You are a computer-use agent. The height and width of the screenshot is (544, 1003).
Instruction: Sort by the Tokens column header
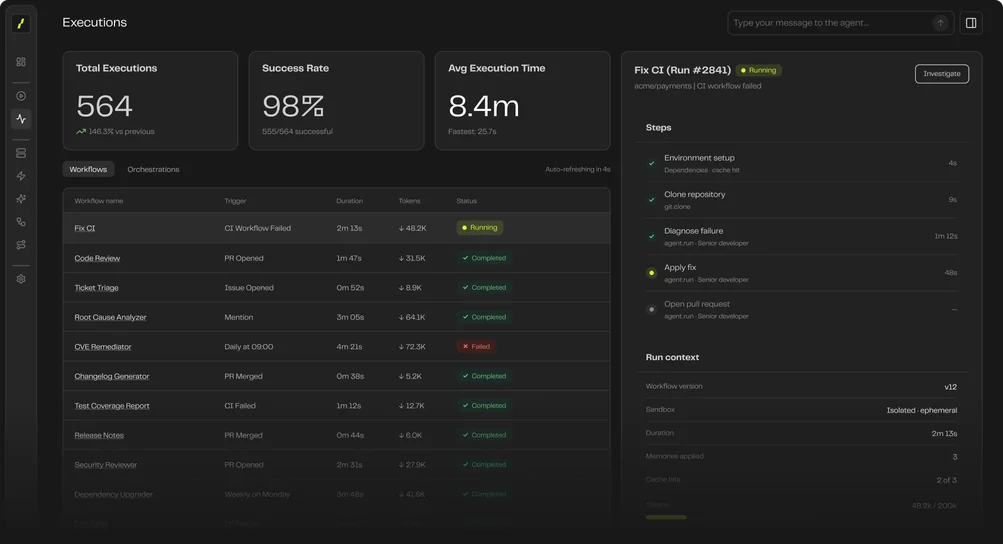pyautogui.click(x=409, y=201)
